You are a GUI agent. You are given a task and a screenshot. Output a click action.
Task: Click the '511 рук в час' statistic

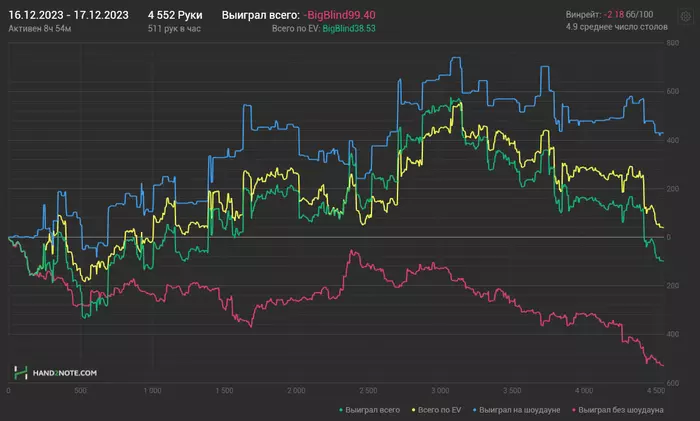pos(174,29)
